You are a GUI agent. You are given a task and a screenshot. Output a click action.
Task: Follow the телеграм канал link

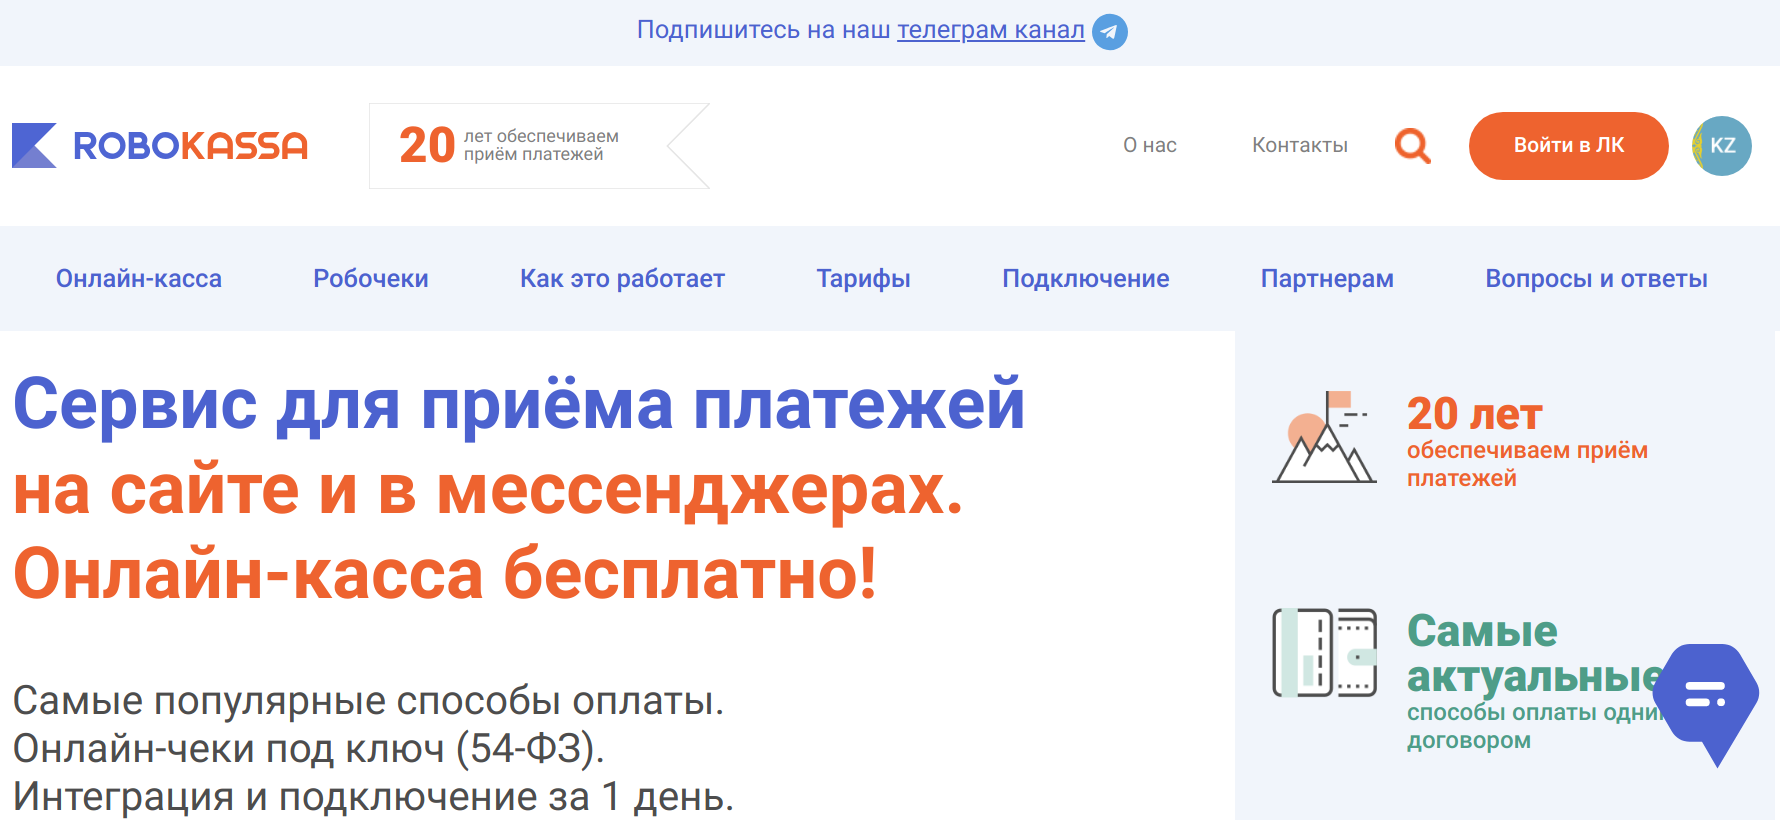pos(990,30)
